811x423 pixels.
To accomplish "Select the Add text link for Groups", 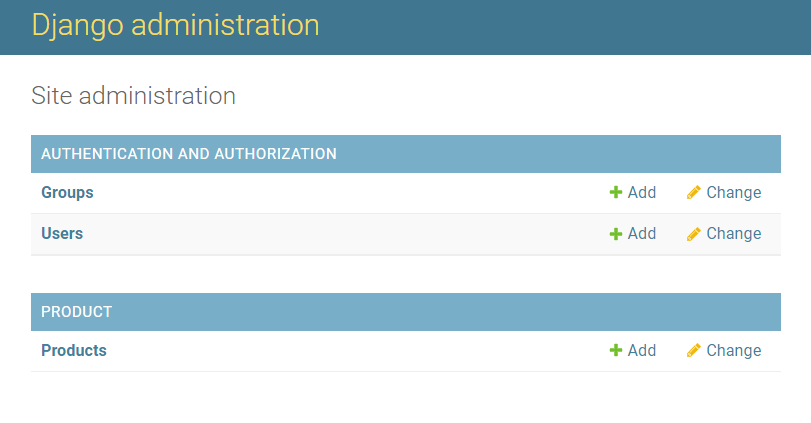I will (642, 192).
